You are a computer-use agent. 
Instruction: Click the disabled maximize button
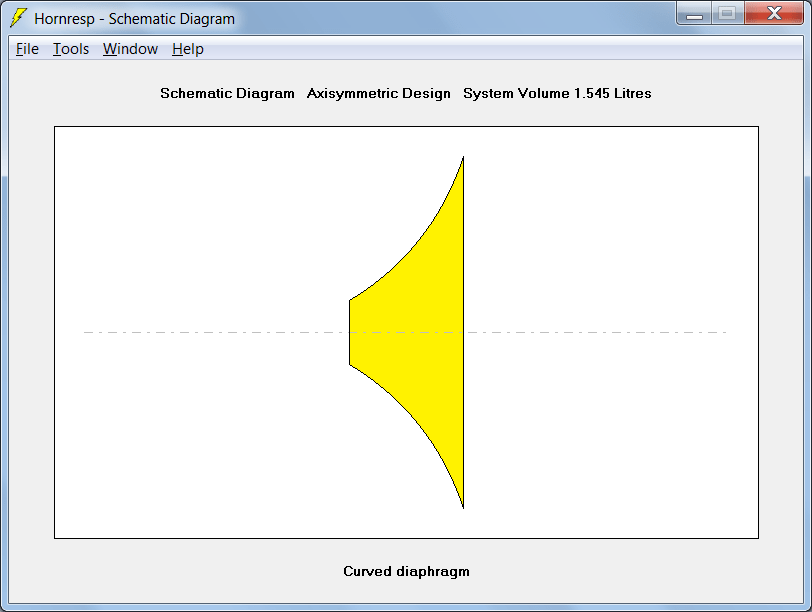pos(728,14)
